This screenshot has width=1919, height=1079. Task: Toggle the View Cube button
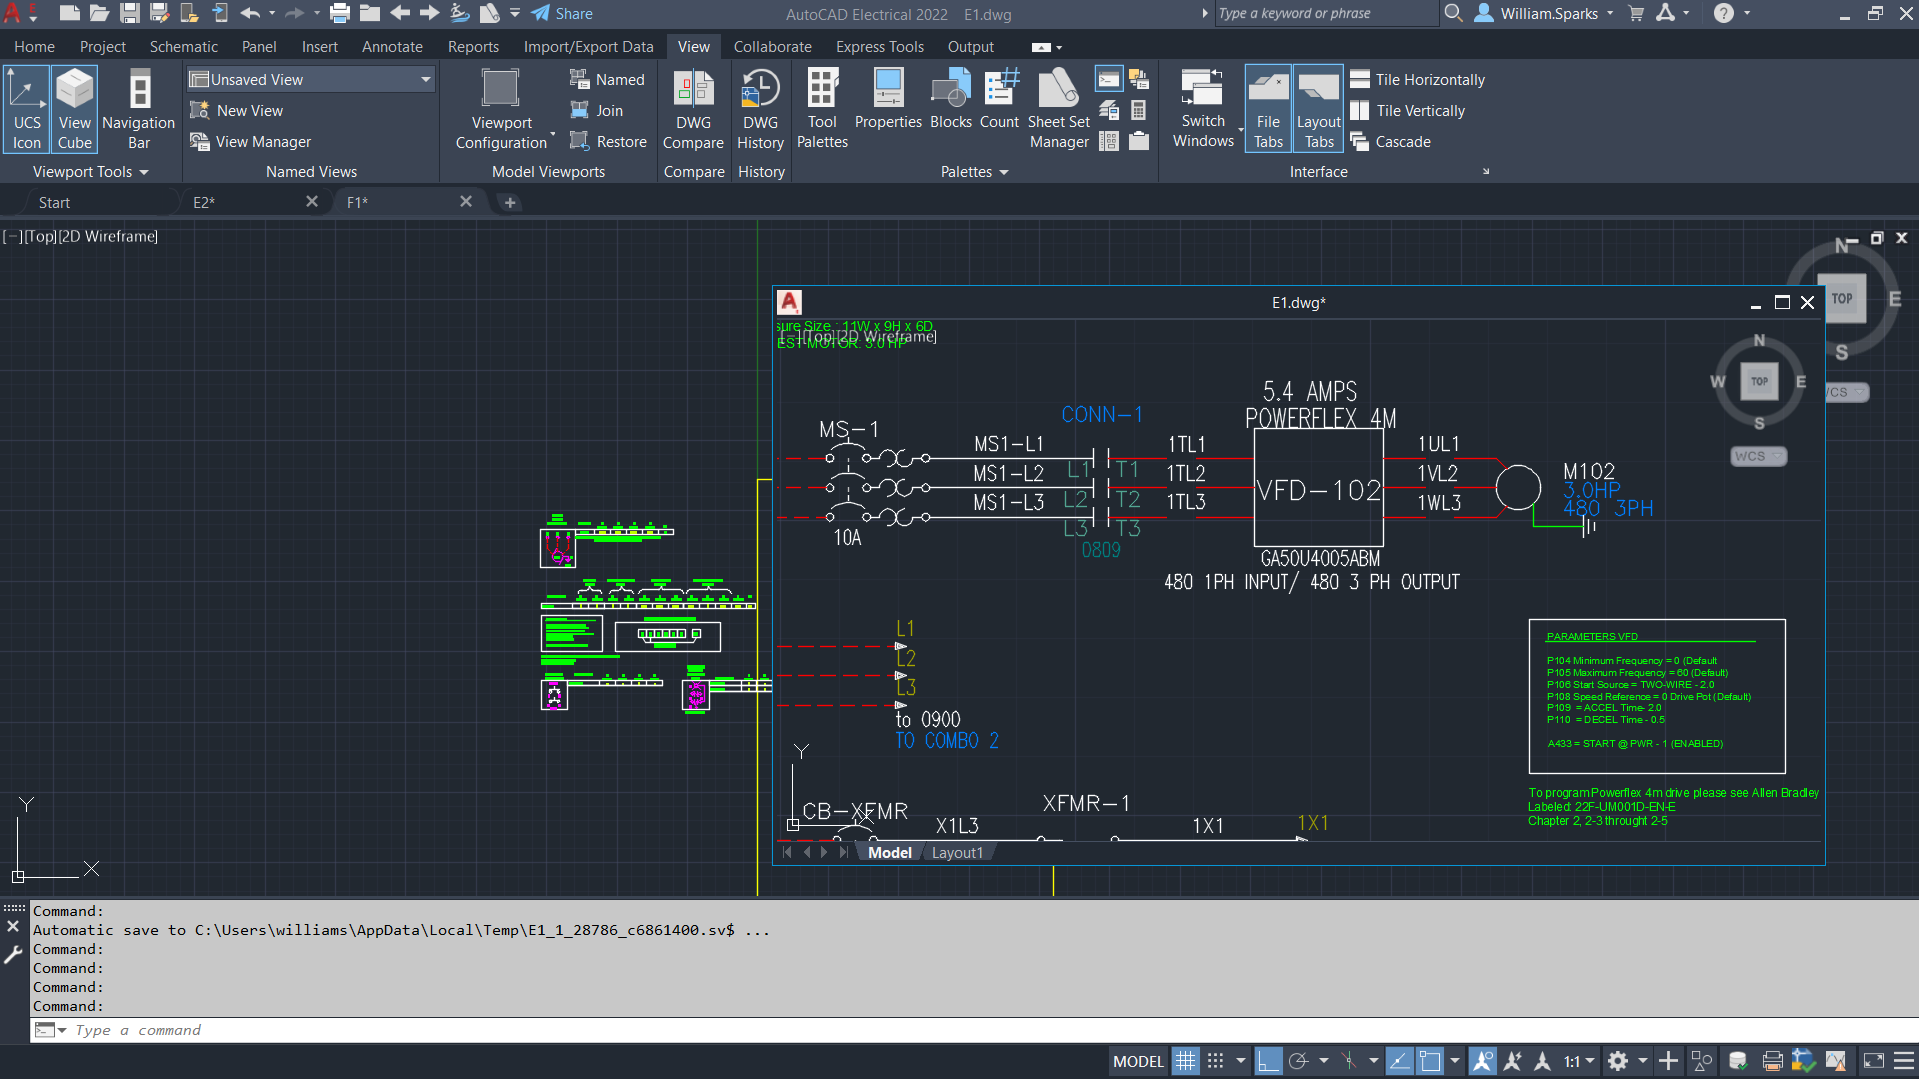click(x=75, y=109)
